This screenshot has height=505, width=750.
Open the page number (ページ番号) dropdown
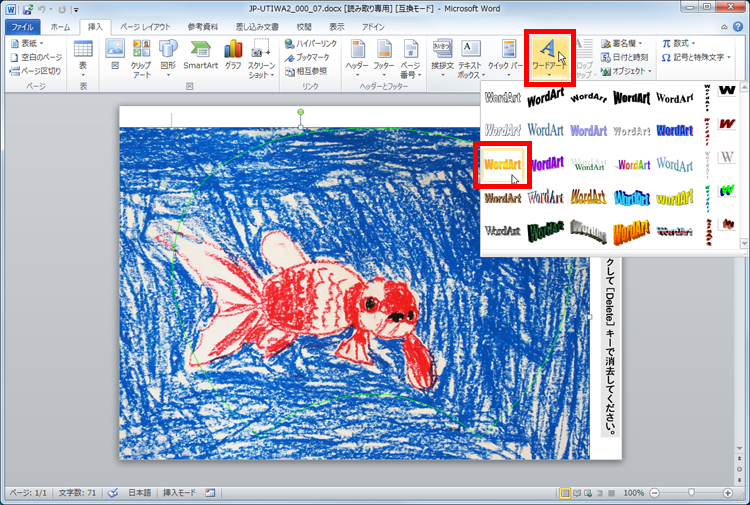(410, 59)
